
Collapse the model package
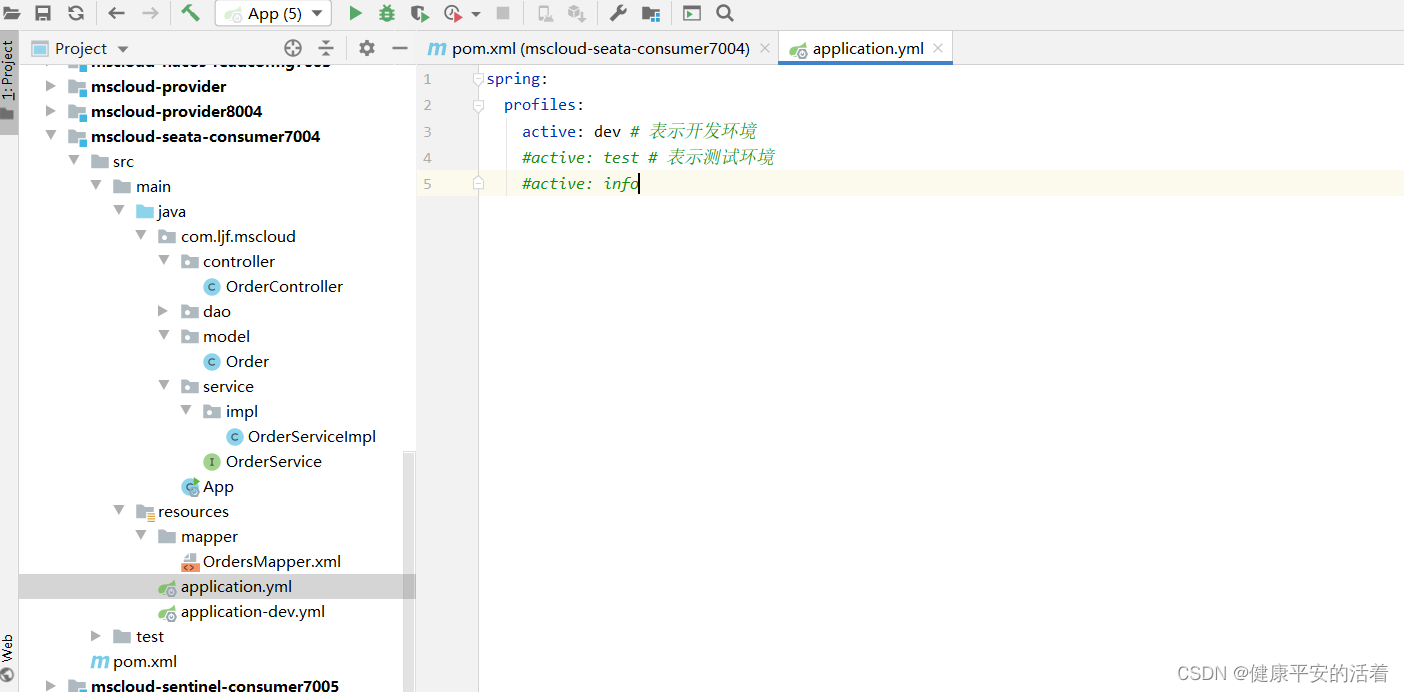[164, 336]
